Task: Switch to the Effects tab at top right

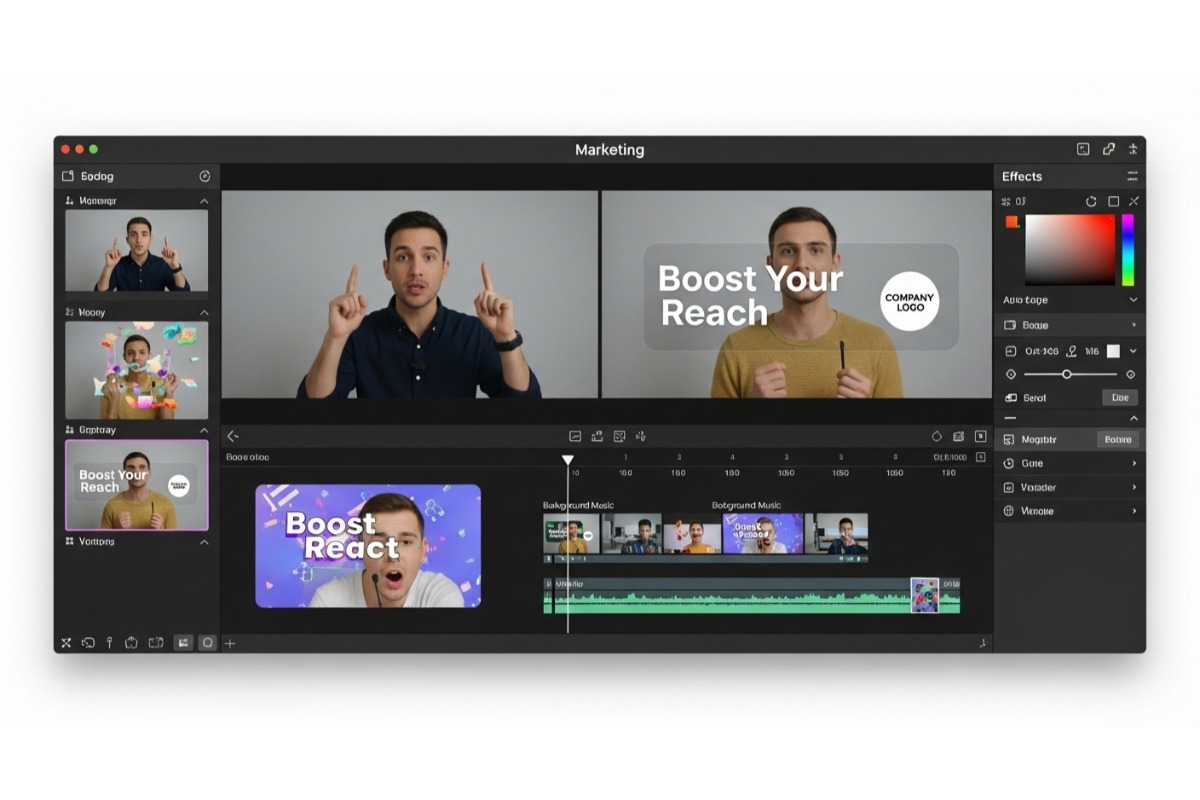Action: coord(1021,176)
